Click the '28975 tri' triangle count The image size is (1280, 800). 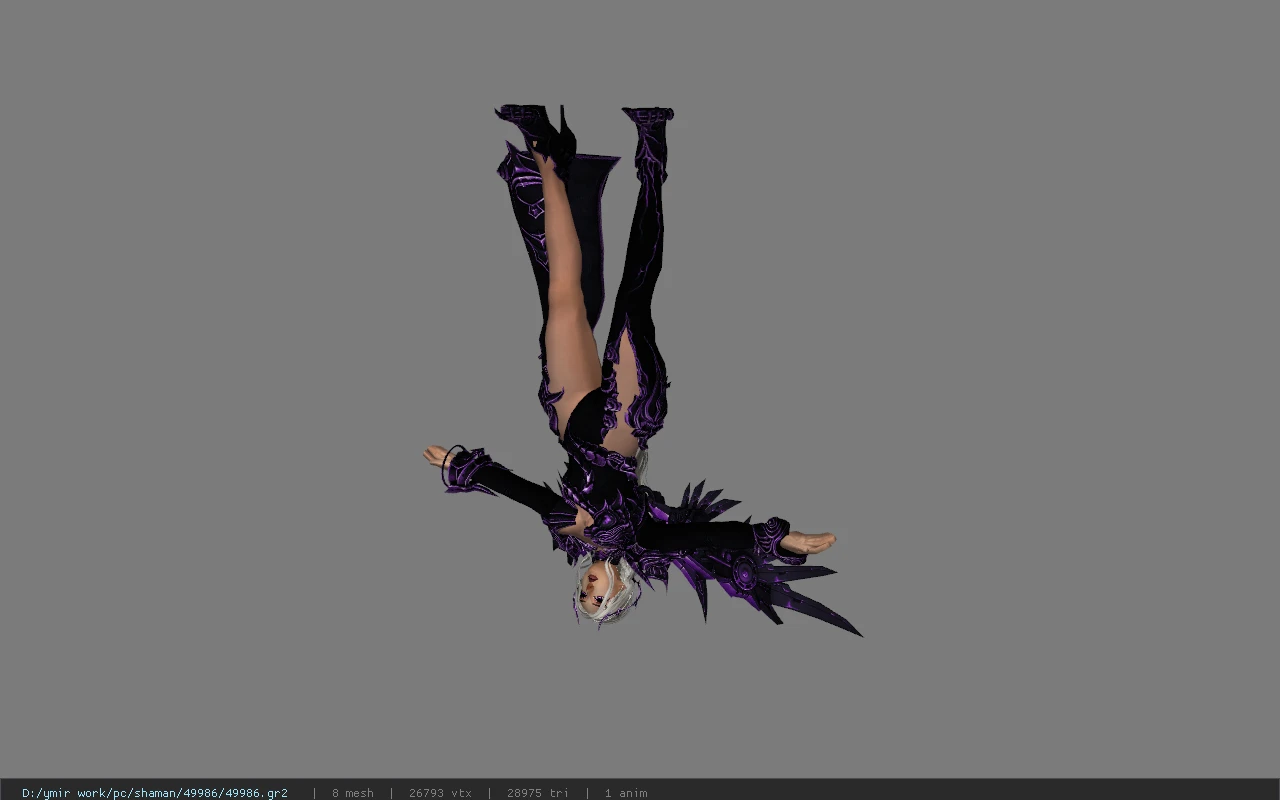click(x=538, y=793)
